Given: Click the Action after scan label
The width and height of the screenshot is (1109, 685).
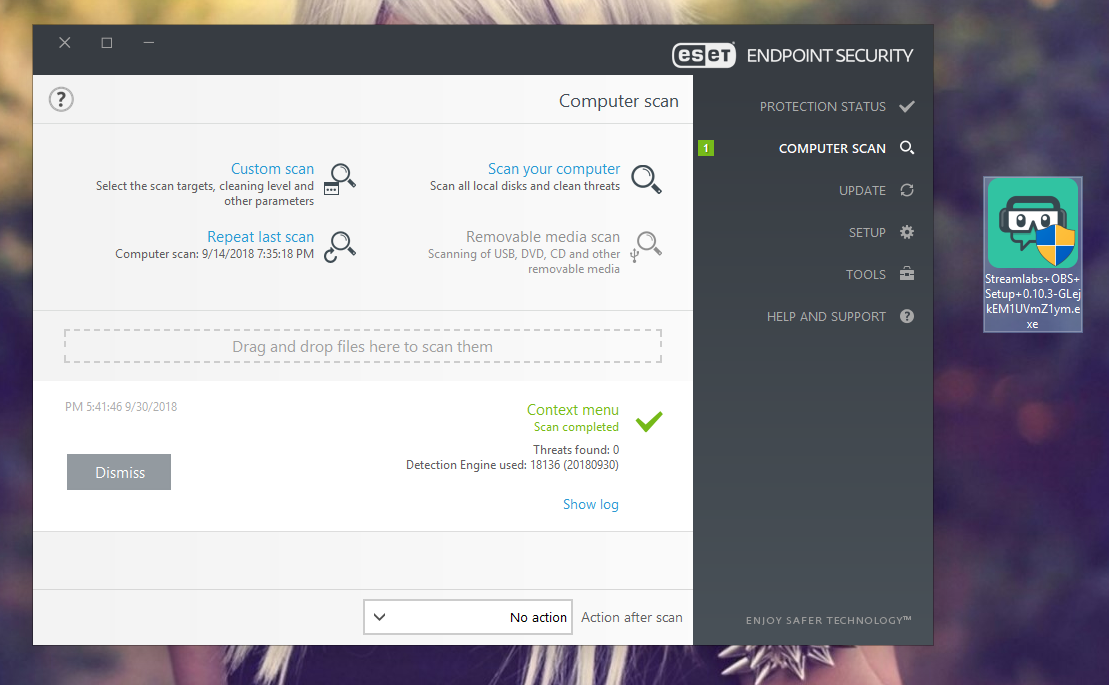Looking at the screenshot, I should [x=632, y=617].
